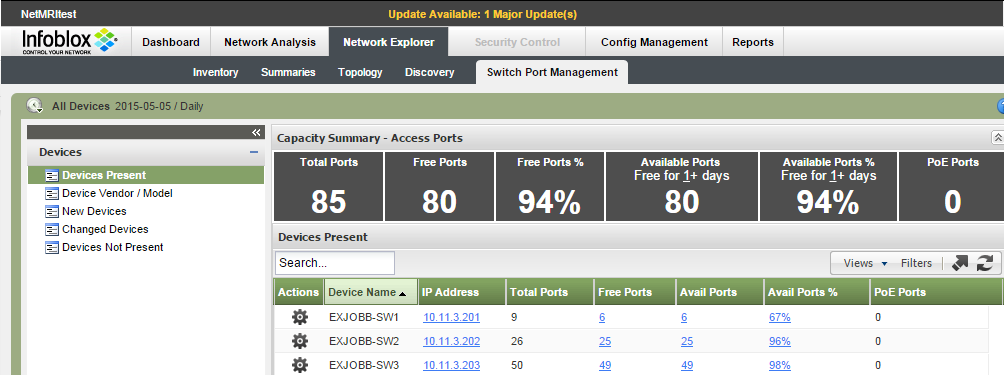Open the Reports tab

753,42
